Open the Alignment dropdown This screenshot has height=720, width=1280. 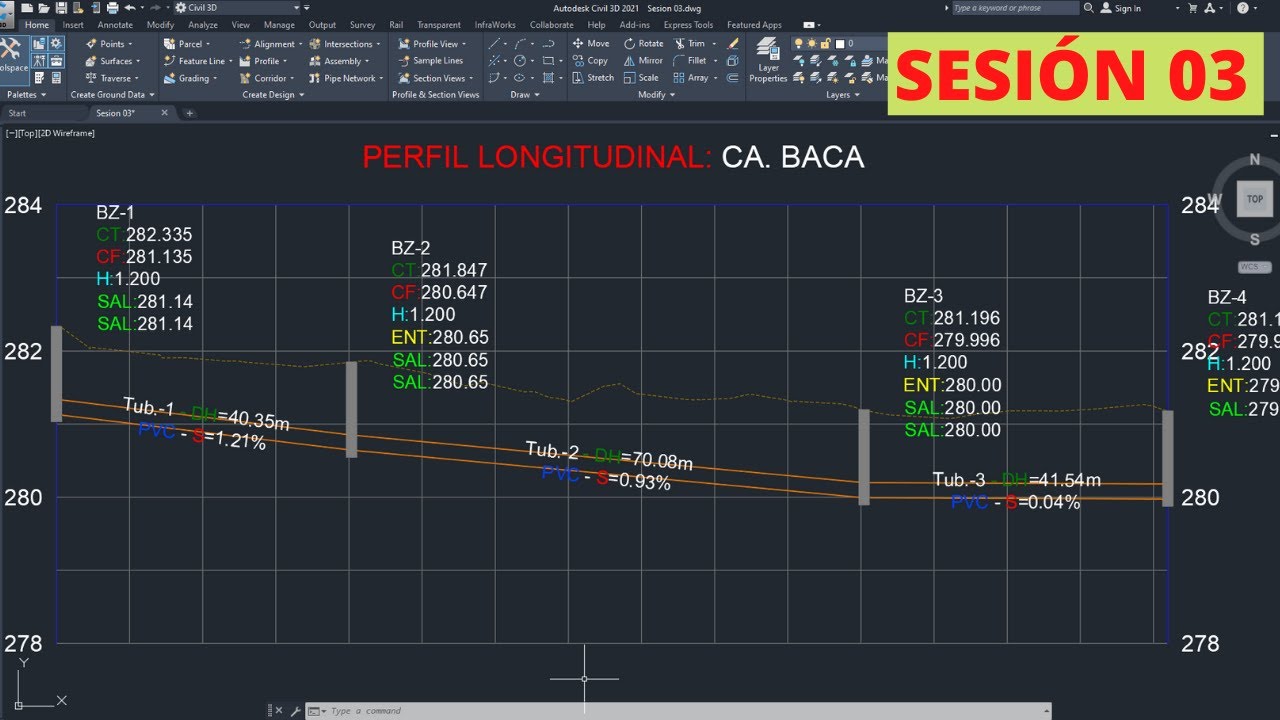(270, 44)
